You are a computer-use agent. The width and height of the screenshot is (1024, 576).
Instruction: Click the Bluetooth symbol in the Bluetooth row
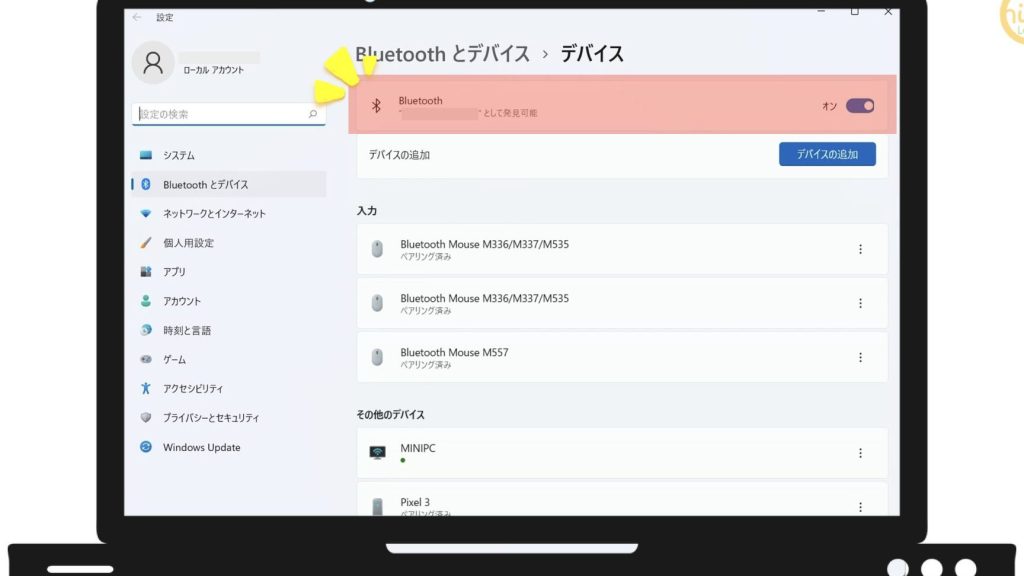point(376,106)
